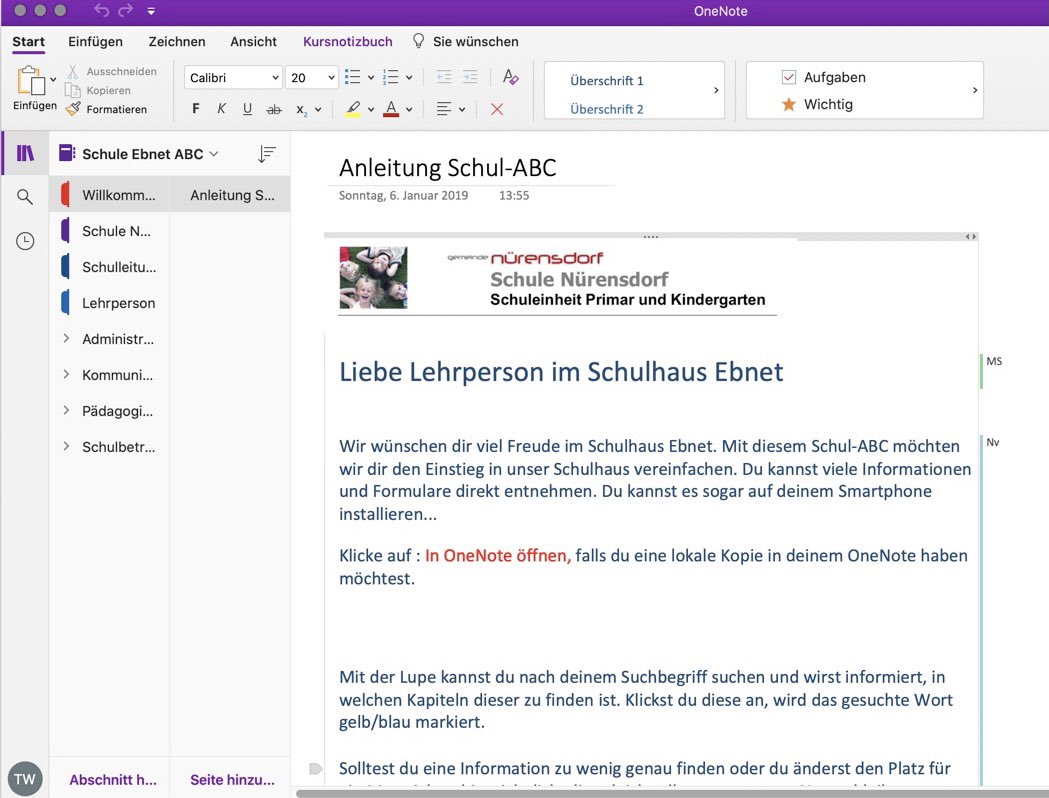Toggle underline U formatting
This screenshot has height=798, width=1049.
[248, 108]
